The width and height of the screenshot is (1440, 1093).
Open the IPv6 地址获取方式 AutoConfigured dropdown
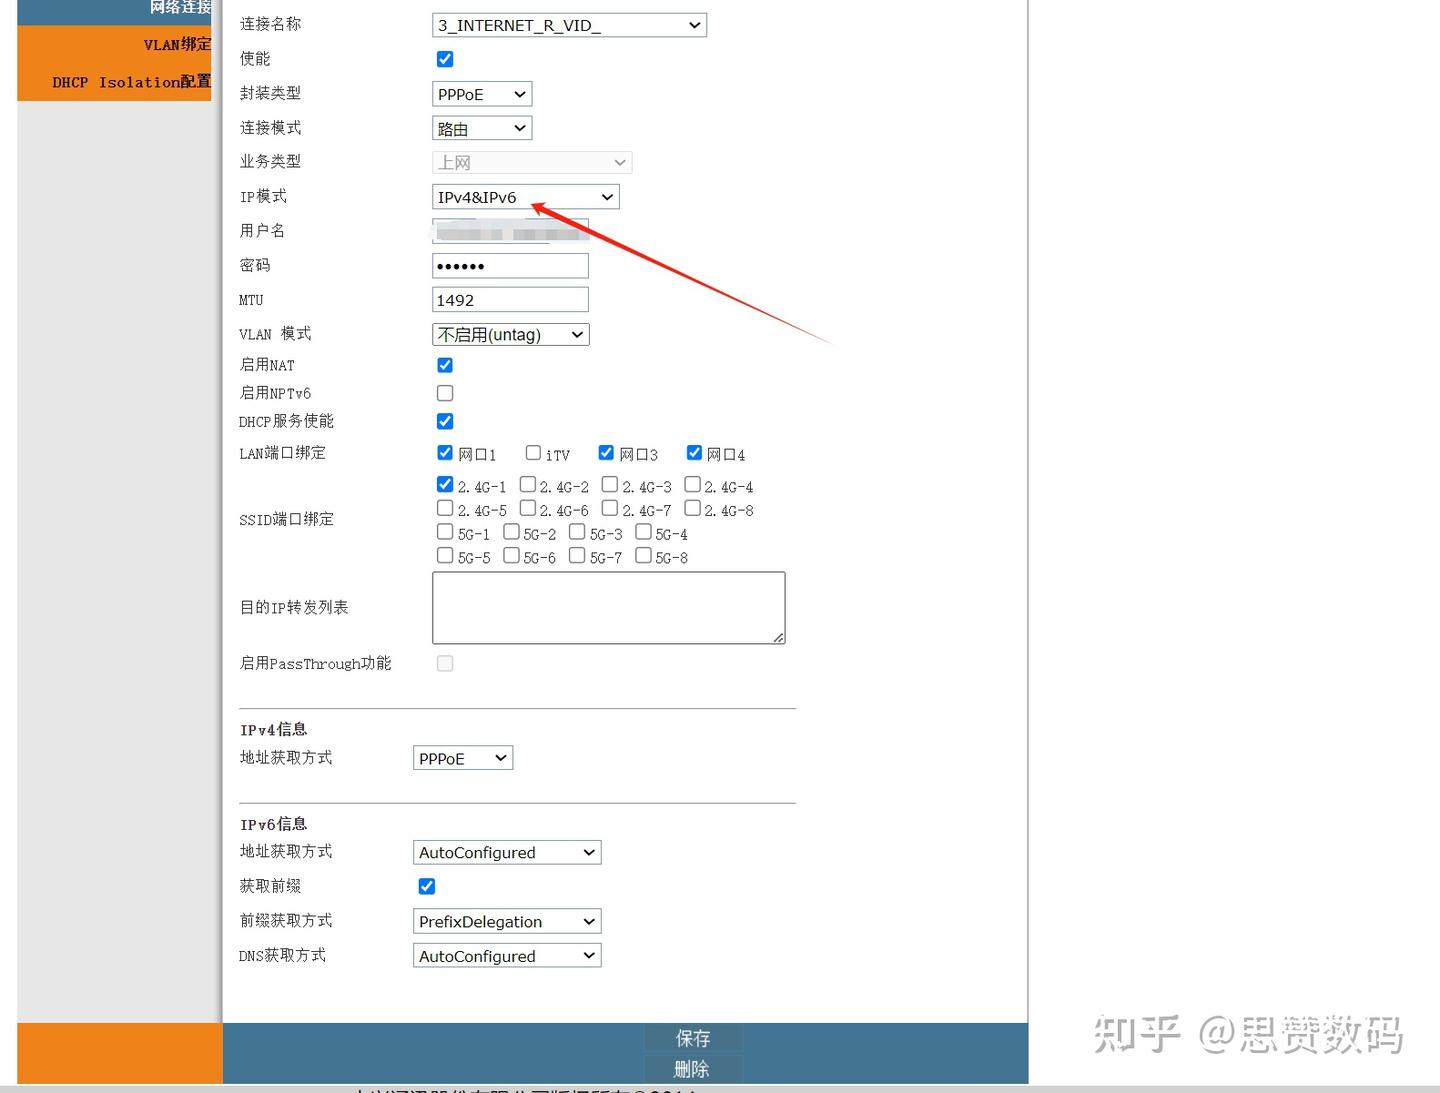coord(507,852)
